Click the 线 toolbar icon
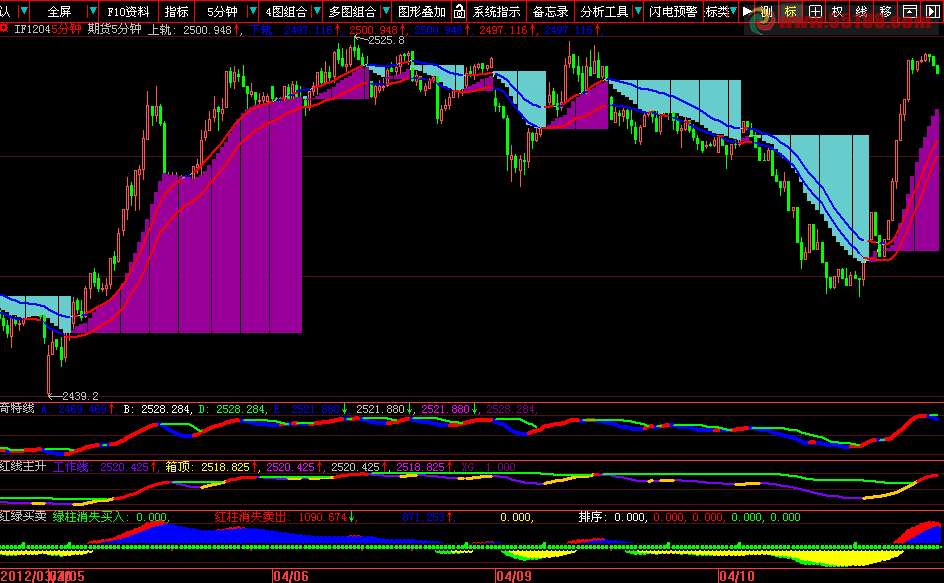944x583 pixels. 862,11
